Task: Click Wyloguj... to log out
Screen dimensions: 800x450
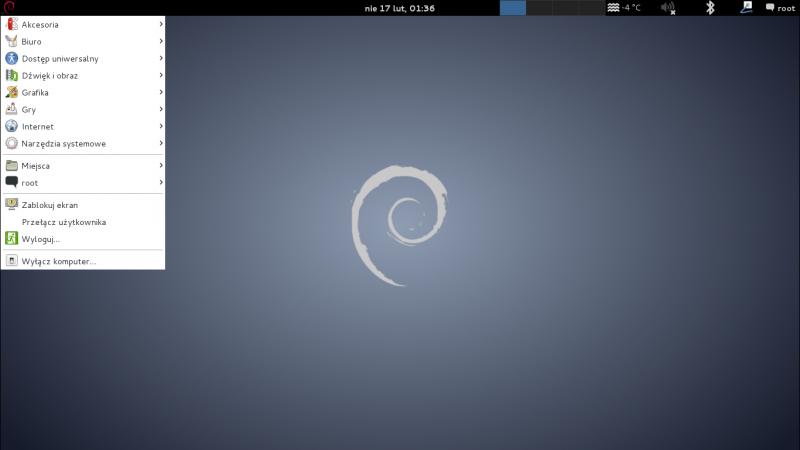Action: 41,239
